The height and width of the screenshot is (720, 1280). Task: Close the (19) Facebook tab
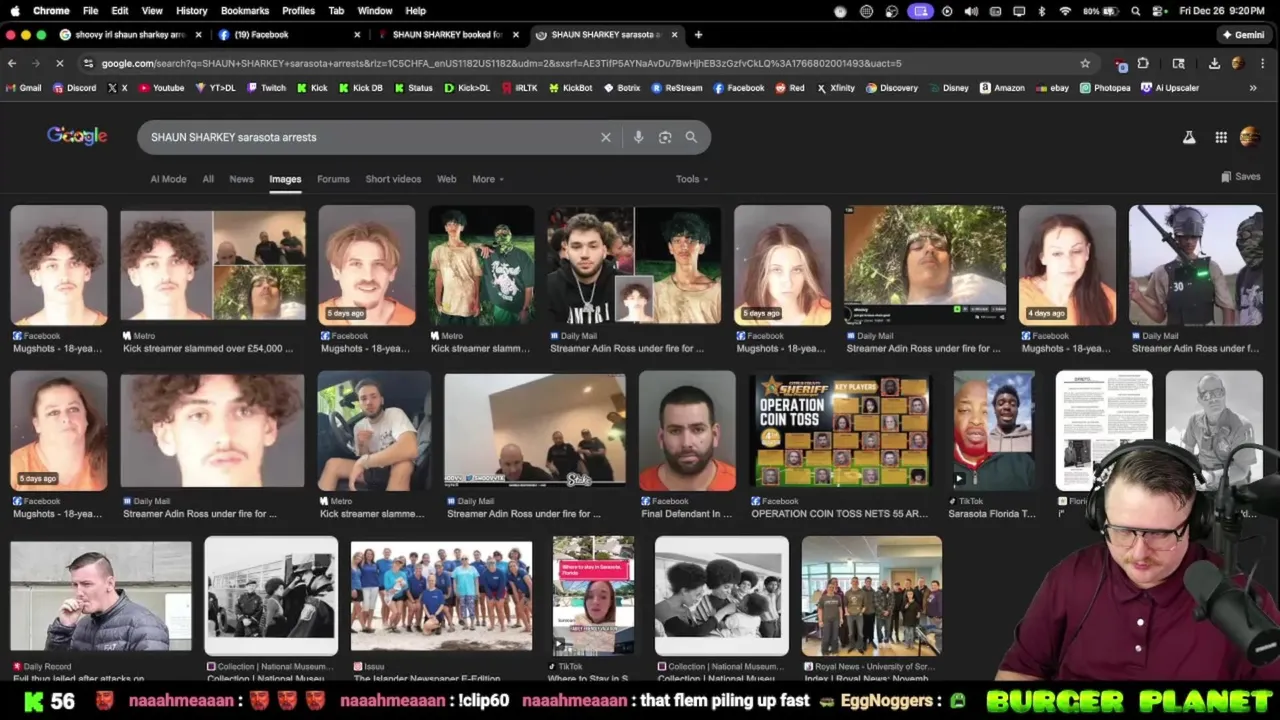coord(357,34)
